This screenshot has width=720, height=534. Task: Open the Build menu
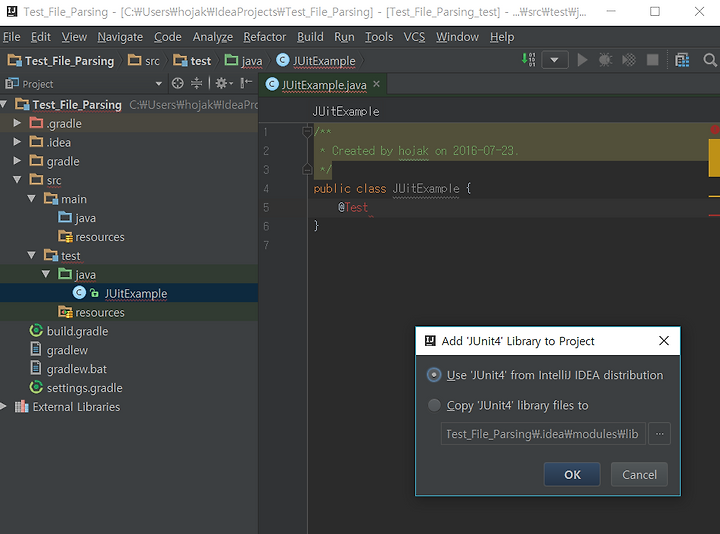310,37
